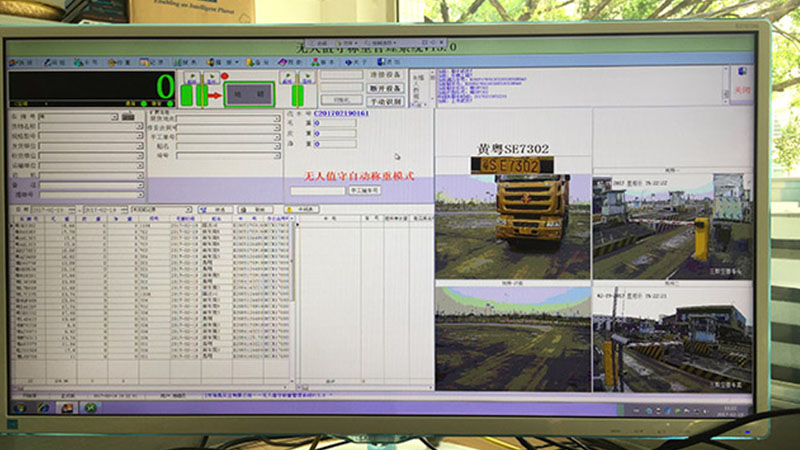Click the pencil edit icon in toolbar
Screen dimensions: 800x450
point(48,62)
